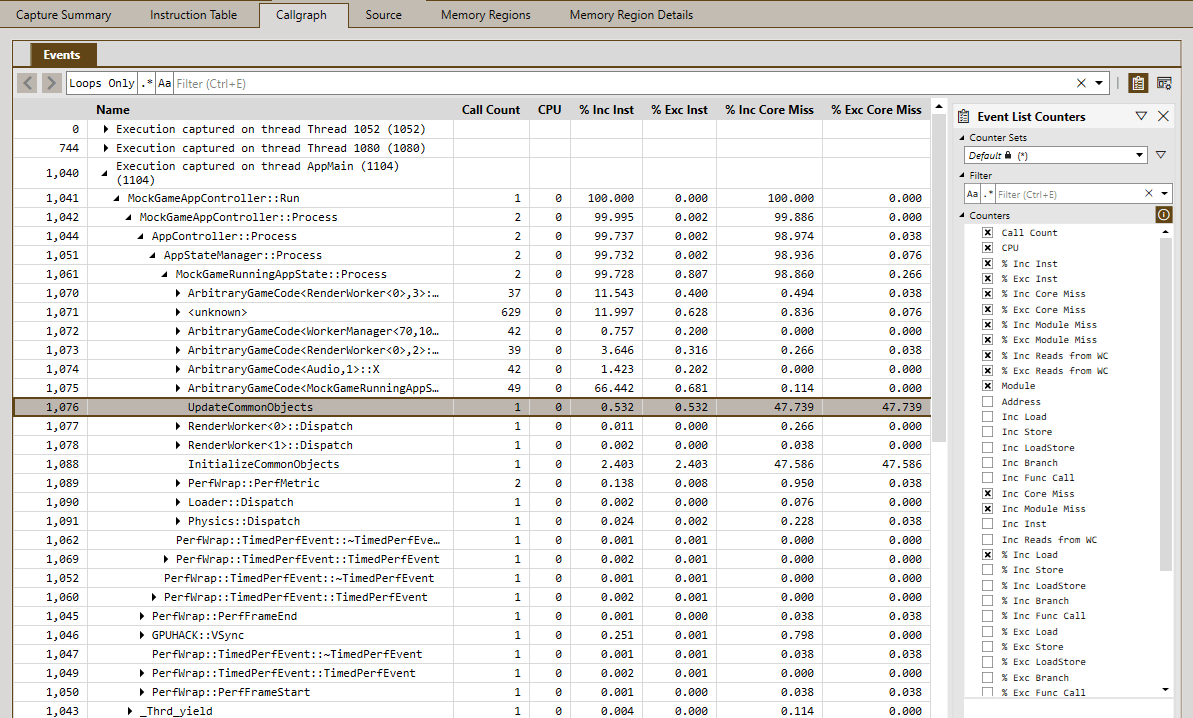
Task: Open counters filter history dropdown
Action: pos(1164,194)
